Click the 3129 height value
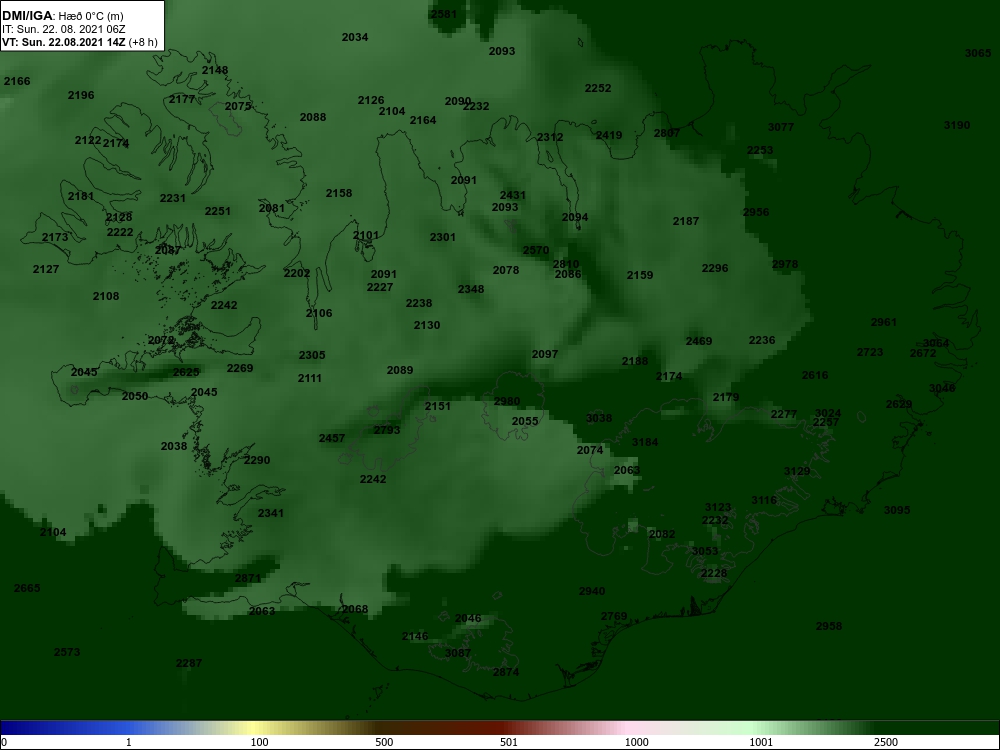 (x=797, y=471)
